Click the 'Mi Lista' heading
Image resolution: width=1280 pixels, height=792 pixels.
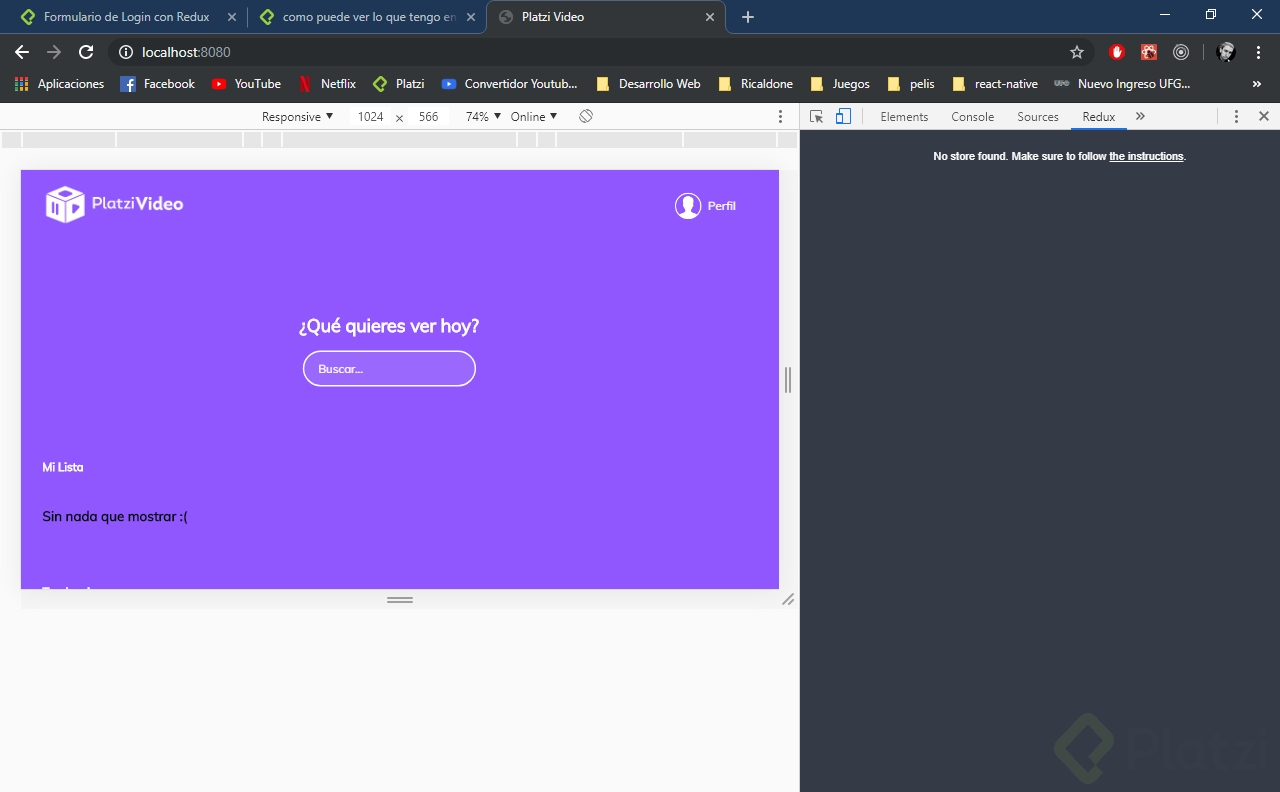pyautogui.click(x=63, y=468)
